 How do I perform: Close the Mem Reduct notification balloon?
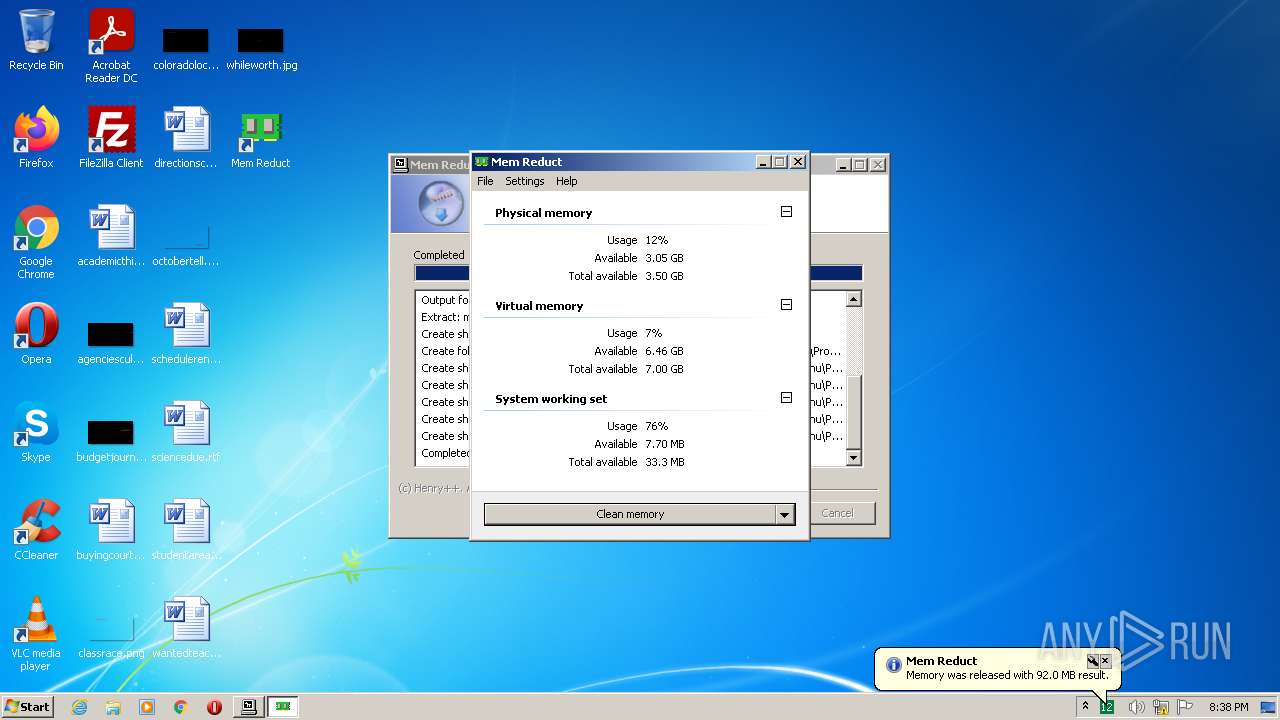[x=1105, y=661]
